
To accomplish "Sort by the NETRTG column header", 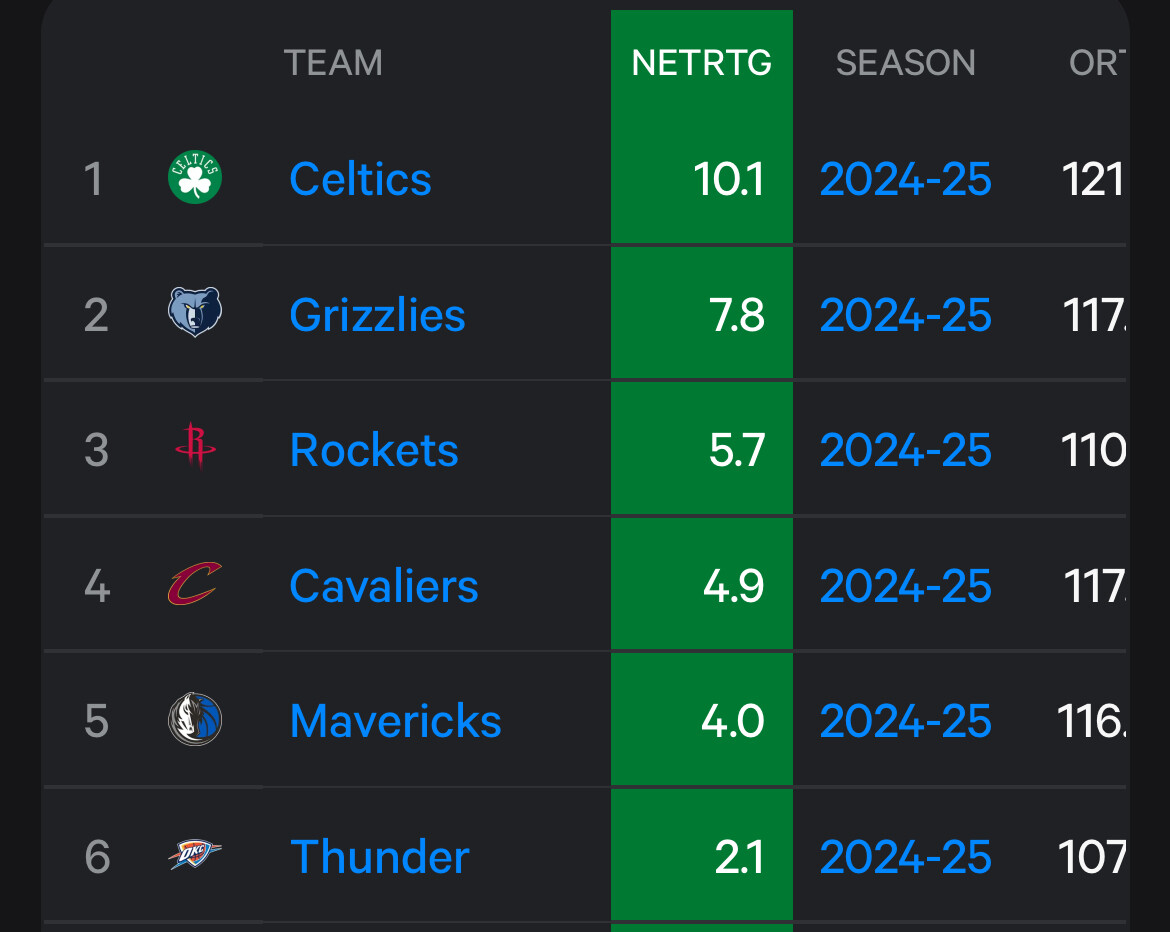I will tap(701, 63).
